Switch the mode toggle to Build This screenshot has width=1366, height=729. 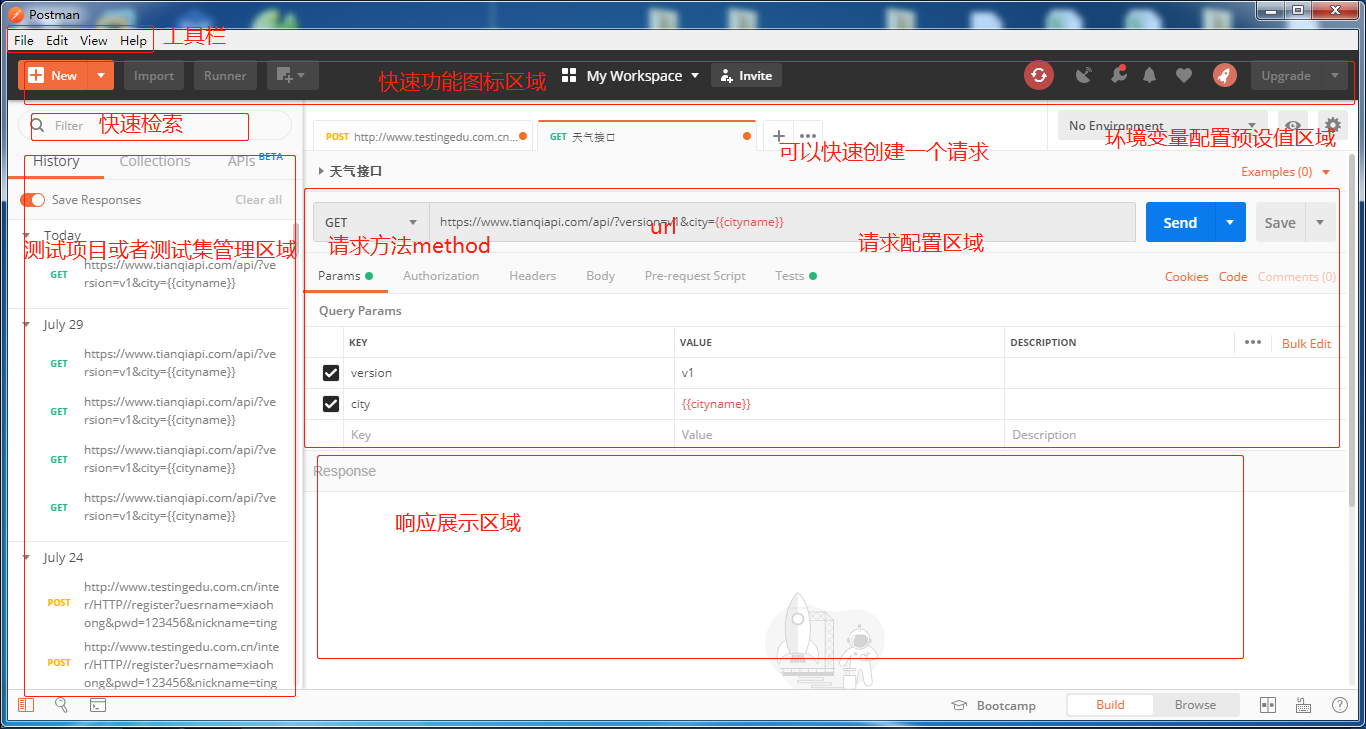tap(1110, 705)
